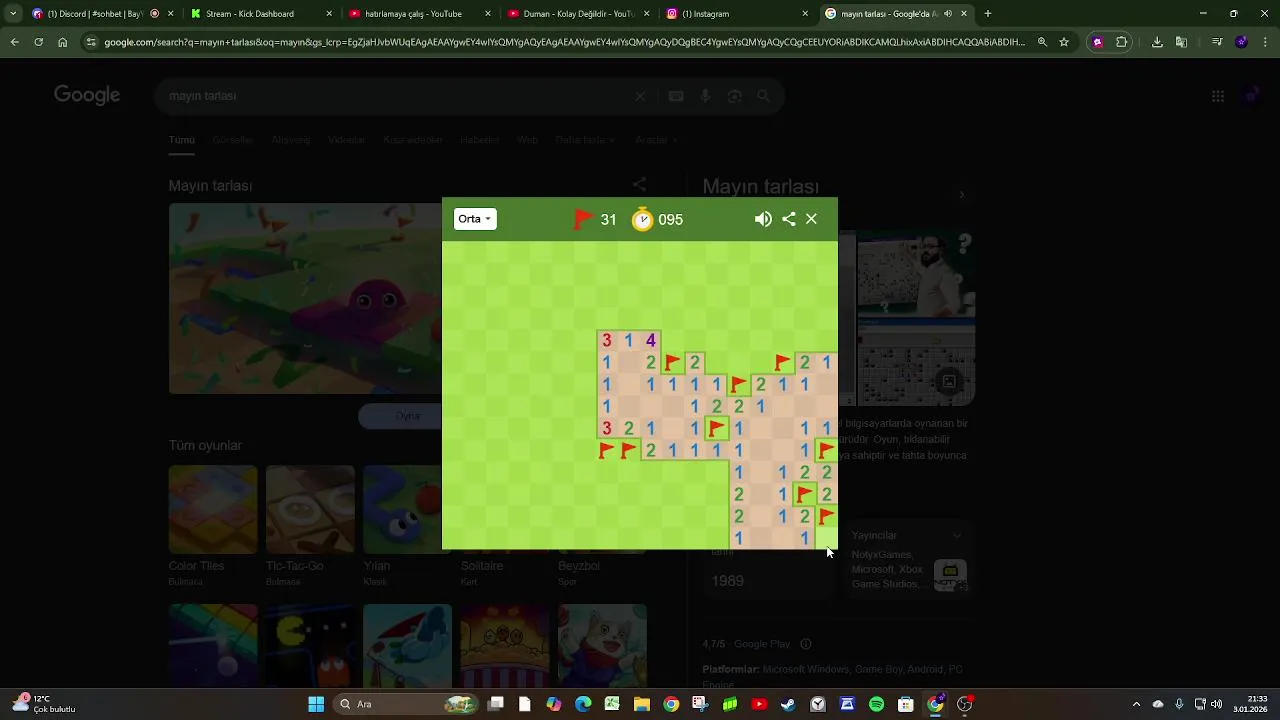Viewport: 1280px width, 720px height.
Task: Mute the Minesweeper game sound
Action: [763, 219]
